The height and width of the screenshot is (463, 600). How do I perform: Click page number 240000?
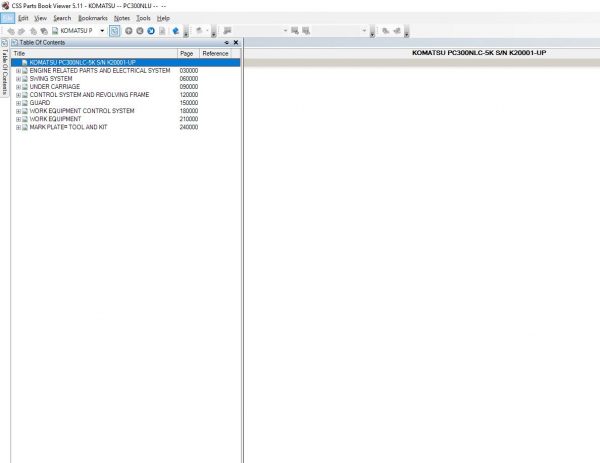point(189,127)
